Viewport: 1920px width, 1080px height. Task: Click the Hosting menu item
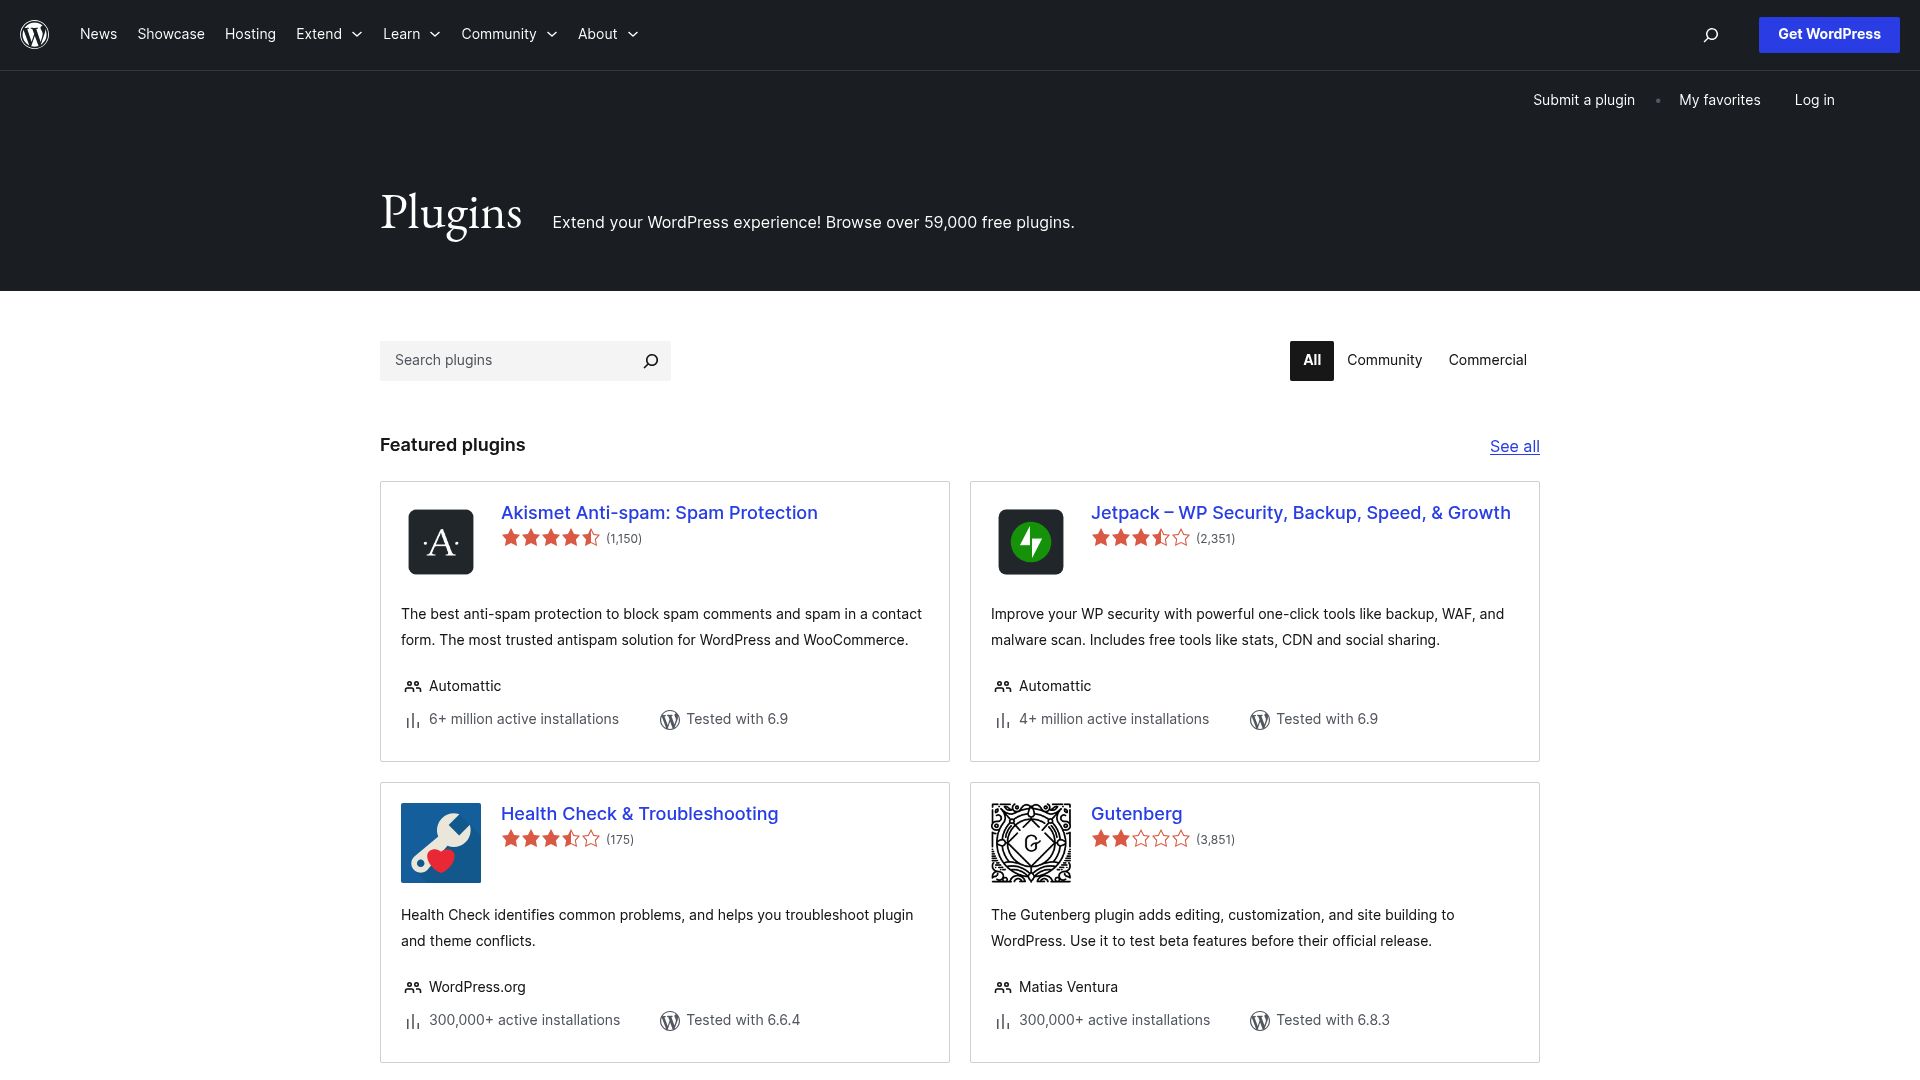coord(250,34)
